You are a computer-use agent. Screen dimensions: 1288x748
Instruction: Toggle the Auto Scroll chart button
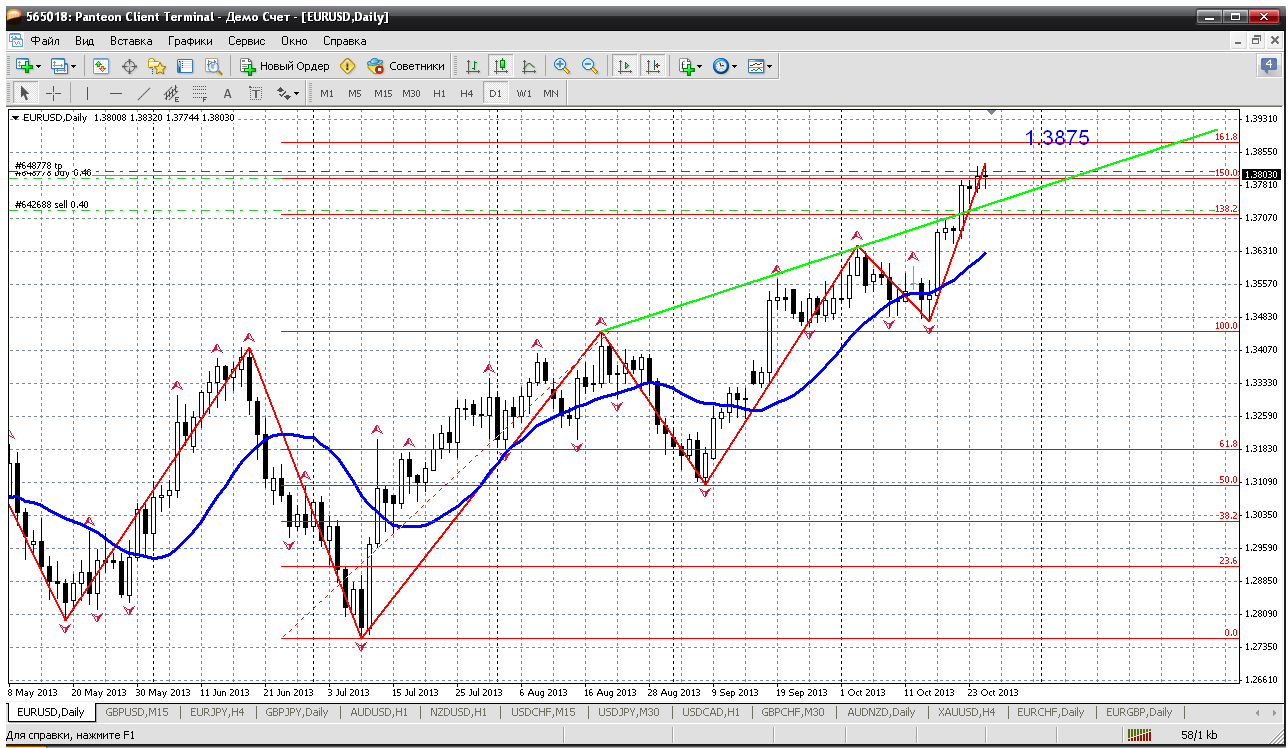tap(625, 66)
